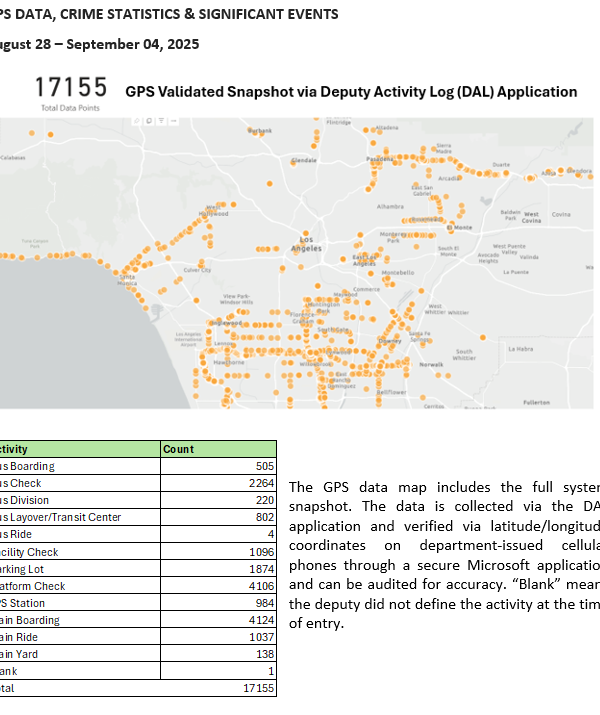Click the Parking Lot count cell 1874

click(257, 569)
